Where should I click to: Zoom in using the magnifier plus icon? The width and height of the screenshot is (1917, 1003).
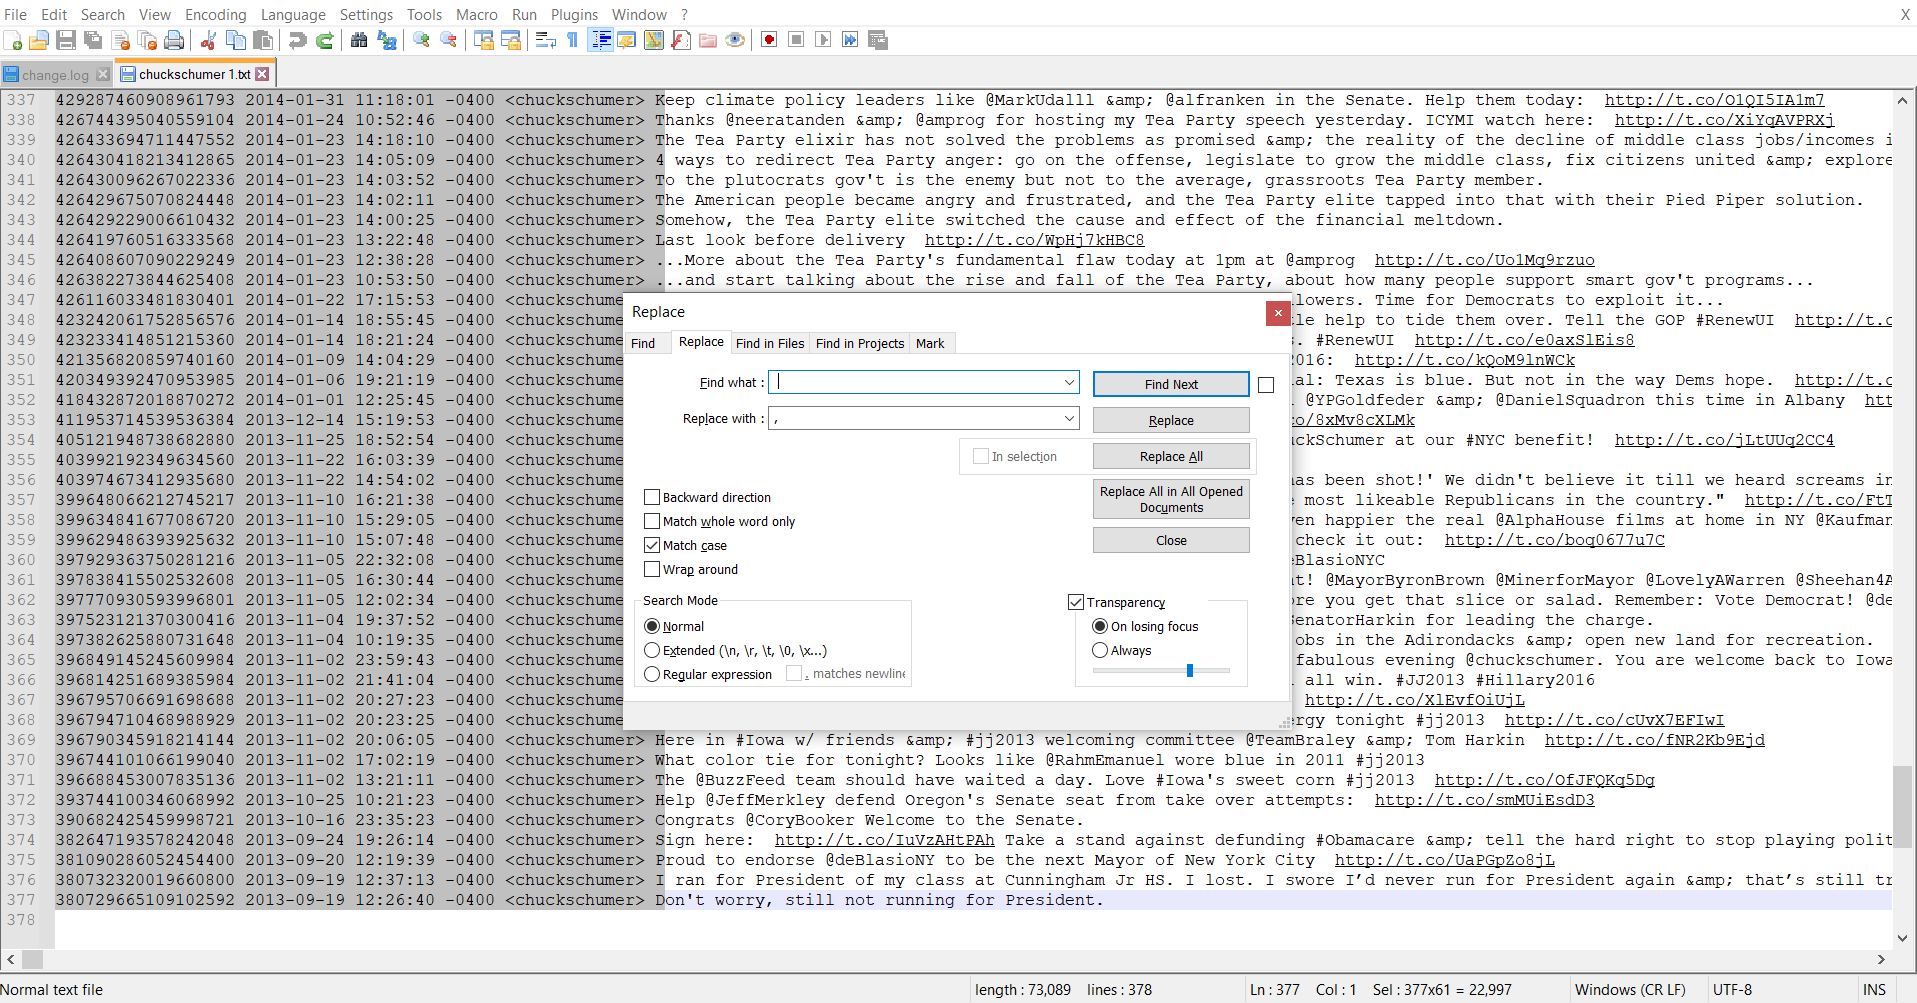421,40
